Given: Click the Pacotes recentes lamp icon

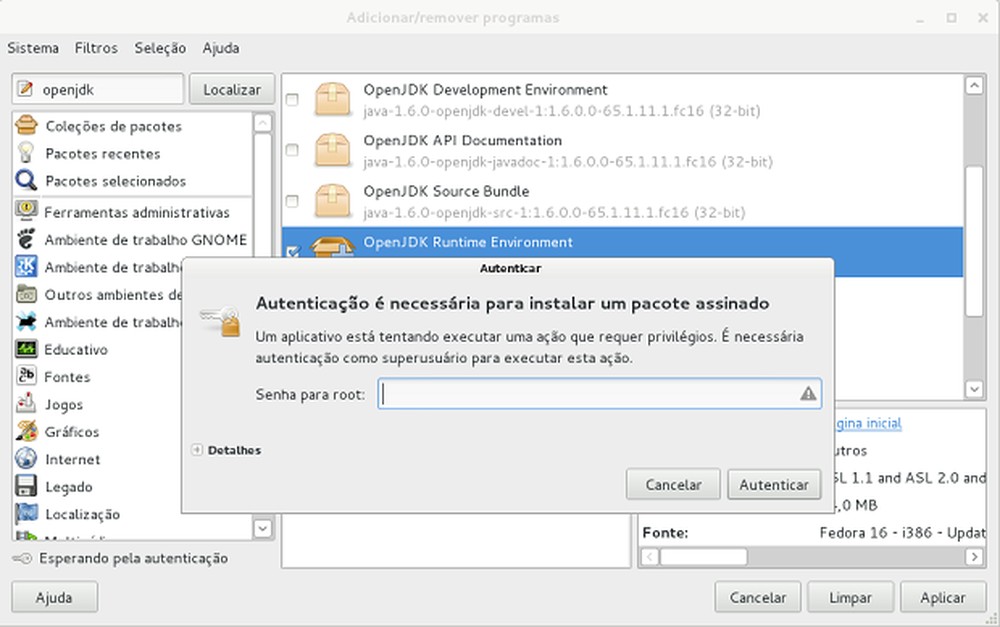Looking at the screenshot, I should [25, 153].
